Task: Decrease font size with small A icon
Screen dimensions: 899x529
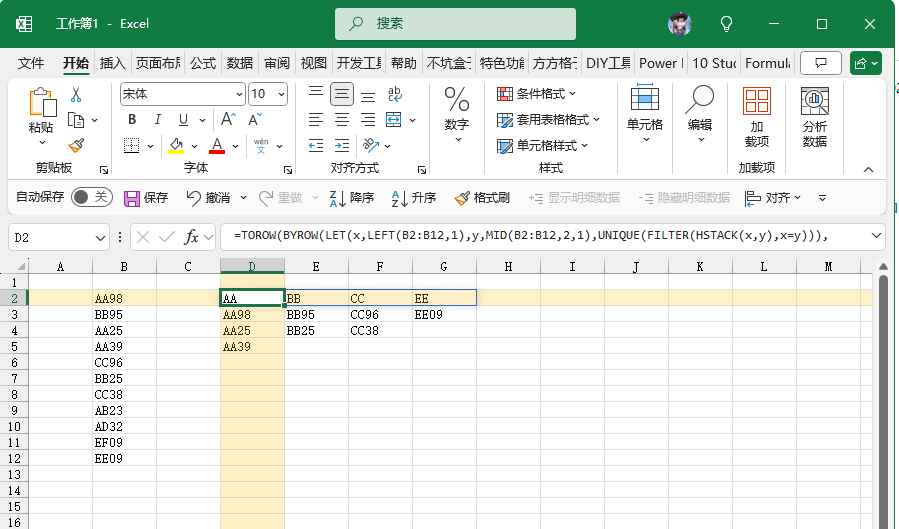Action: (255, 119)
